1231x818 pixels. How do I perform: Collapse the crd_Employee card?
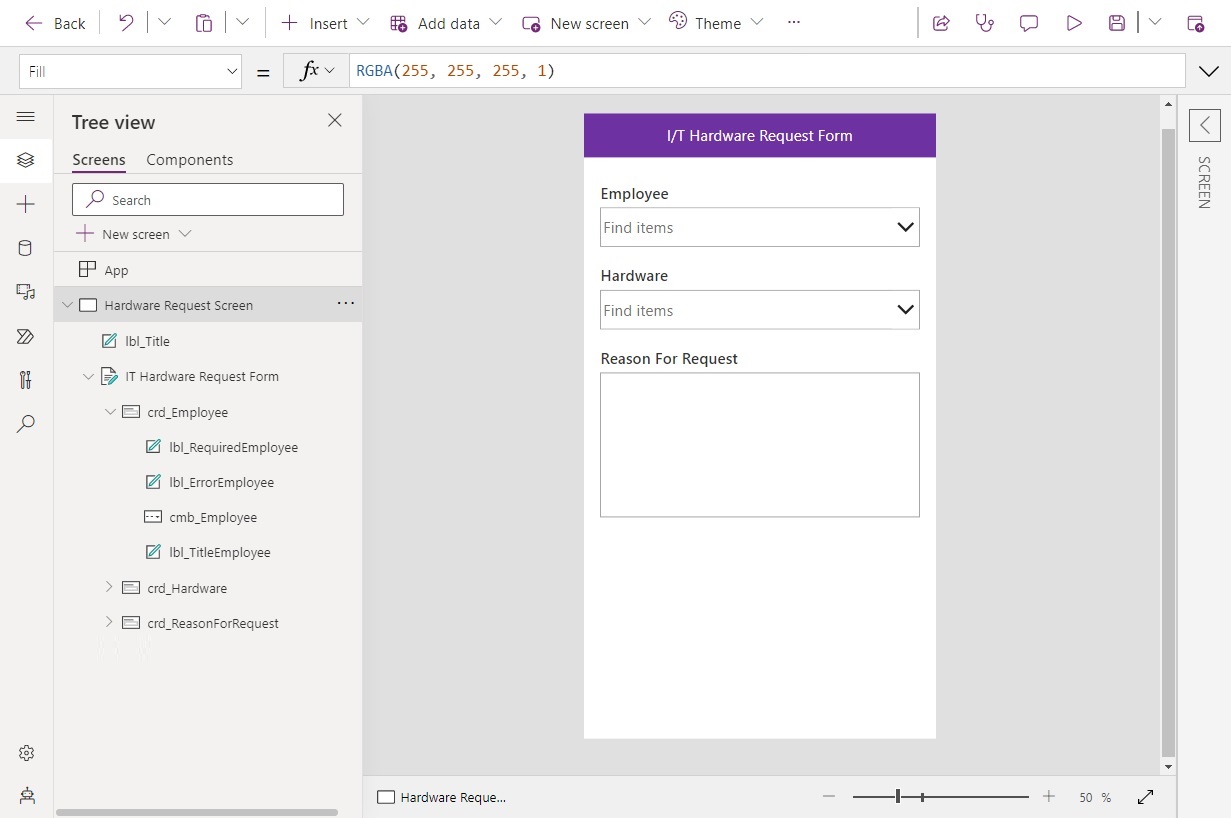point(110,411)
